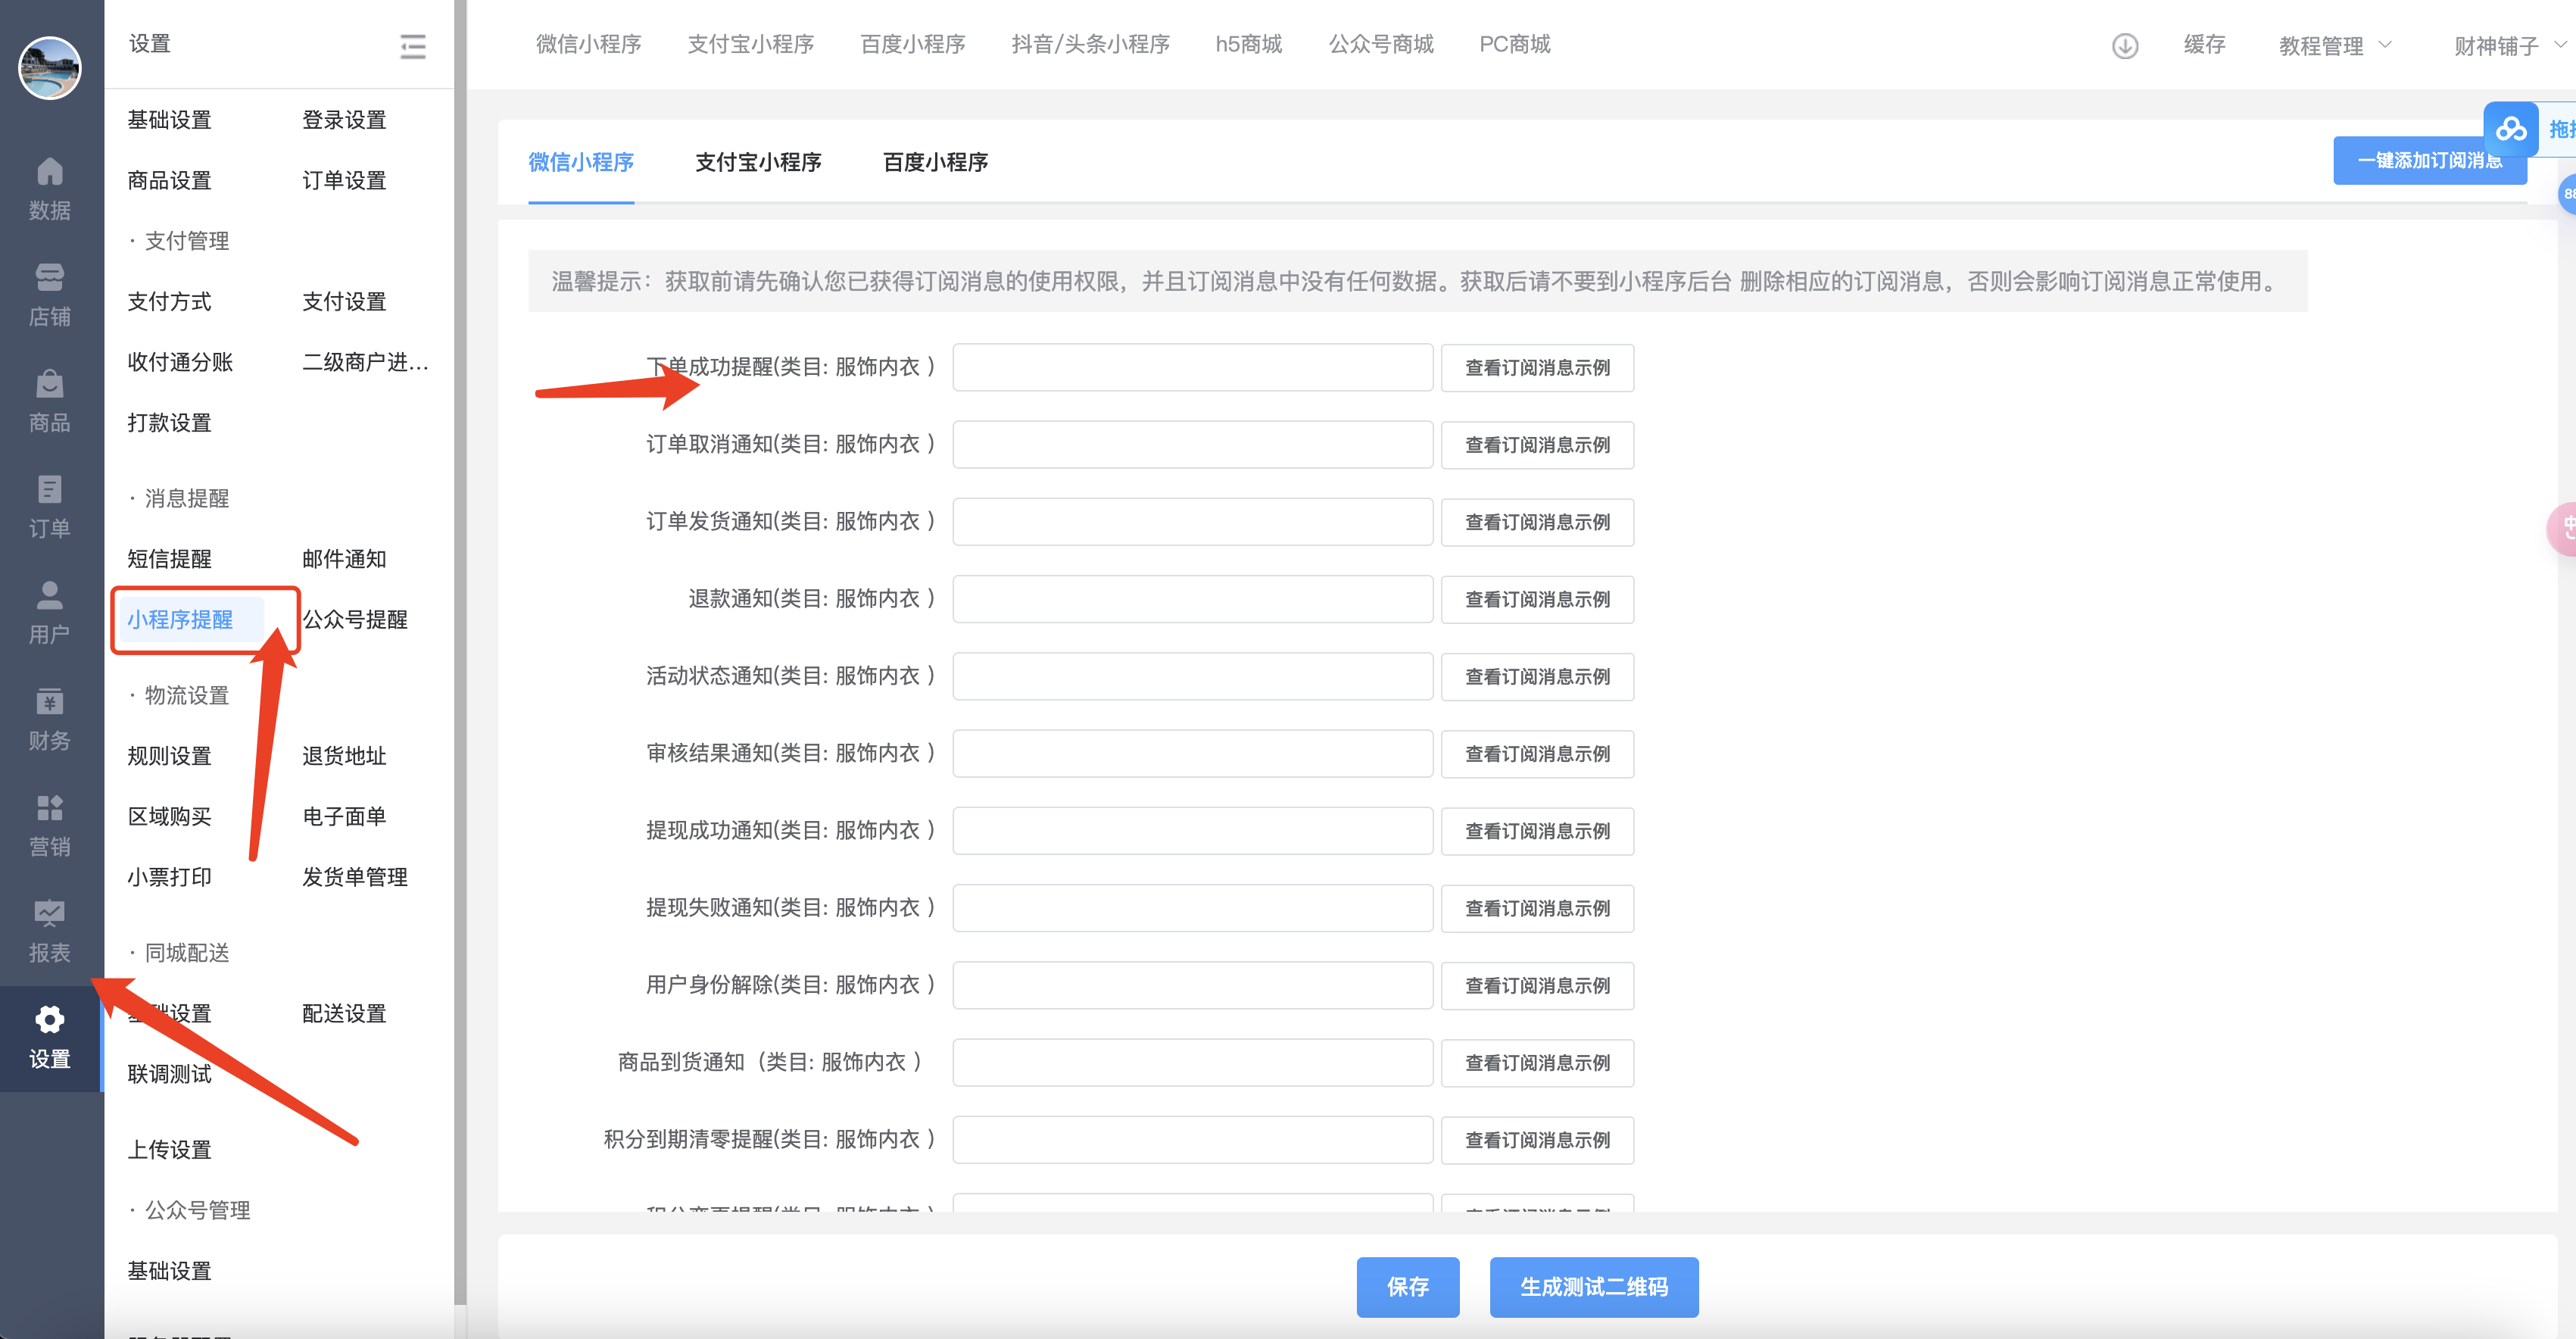Select the 设置 gear icon in sidebar
Screen dimensions: 2576x1339
(50, 1020)
